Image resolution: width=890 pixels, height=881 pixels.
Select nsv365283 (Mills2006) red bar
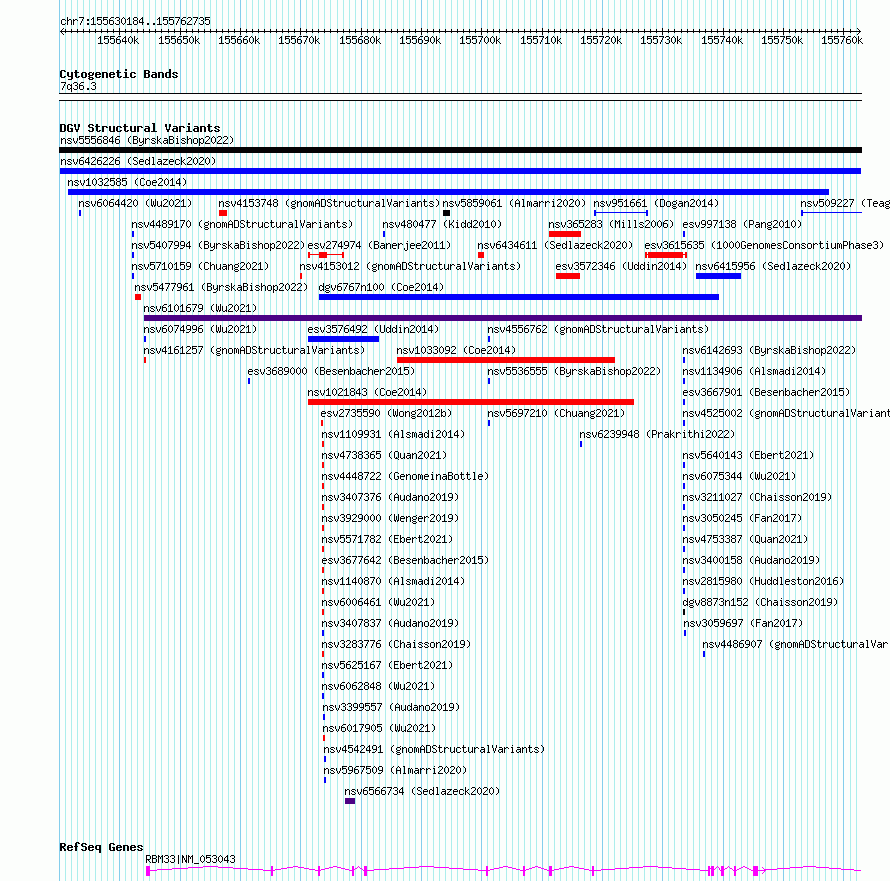(565, 234)
